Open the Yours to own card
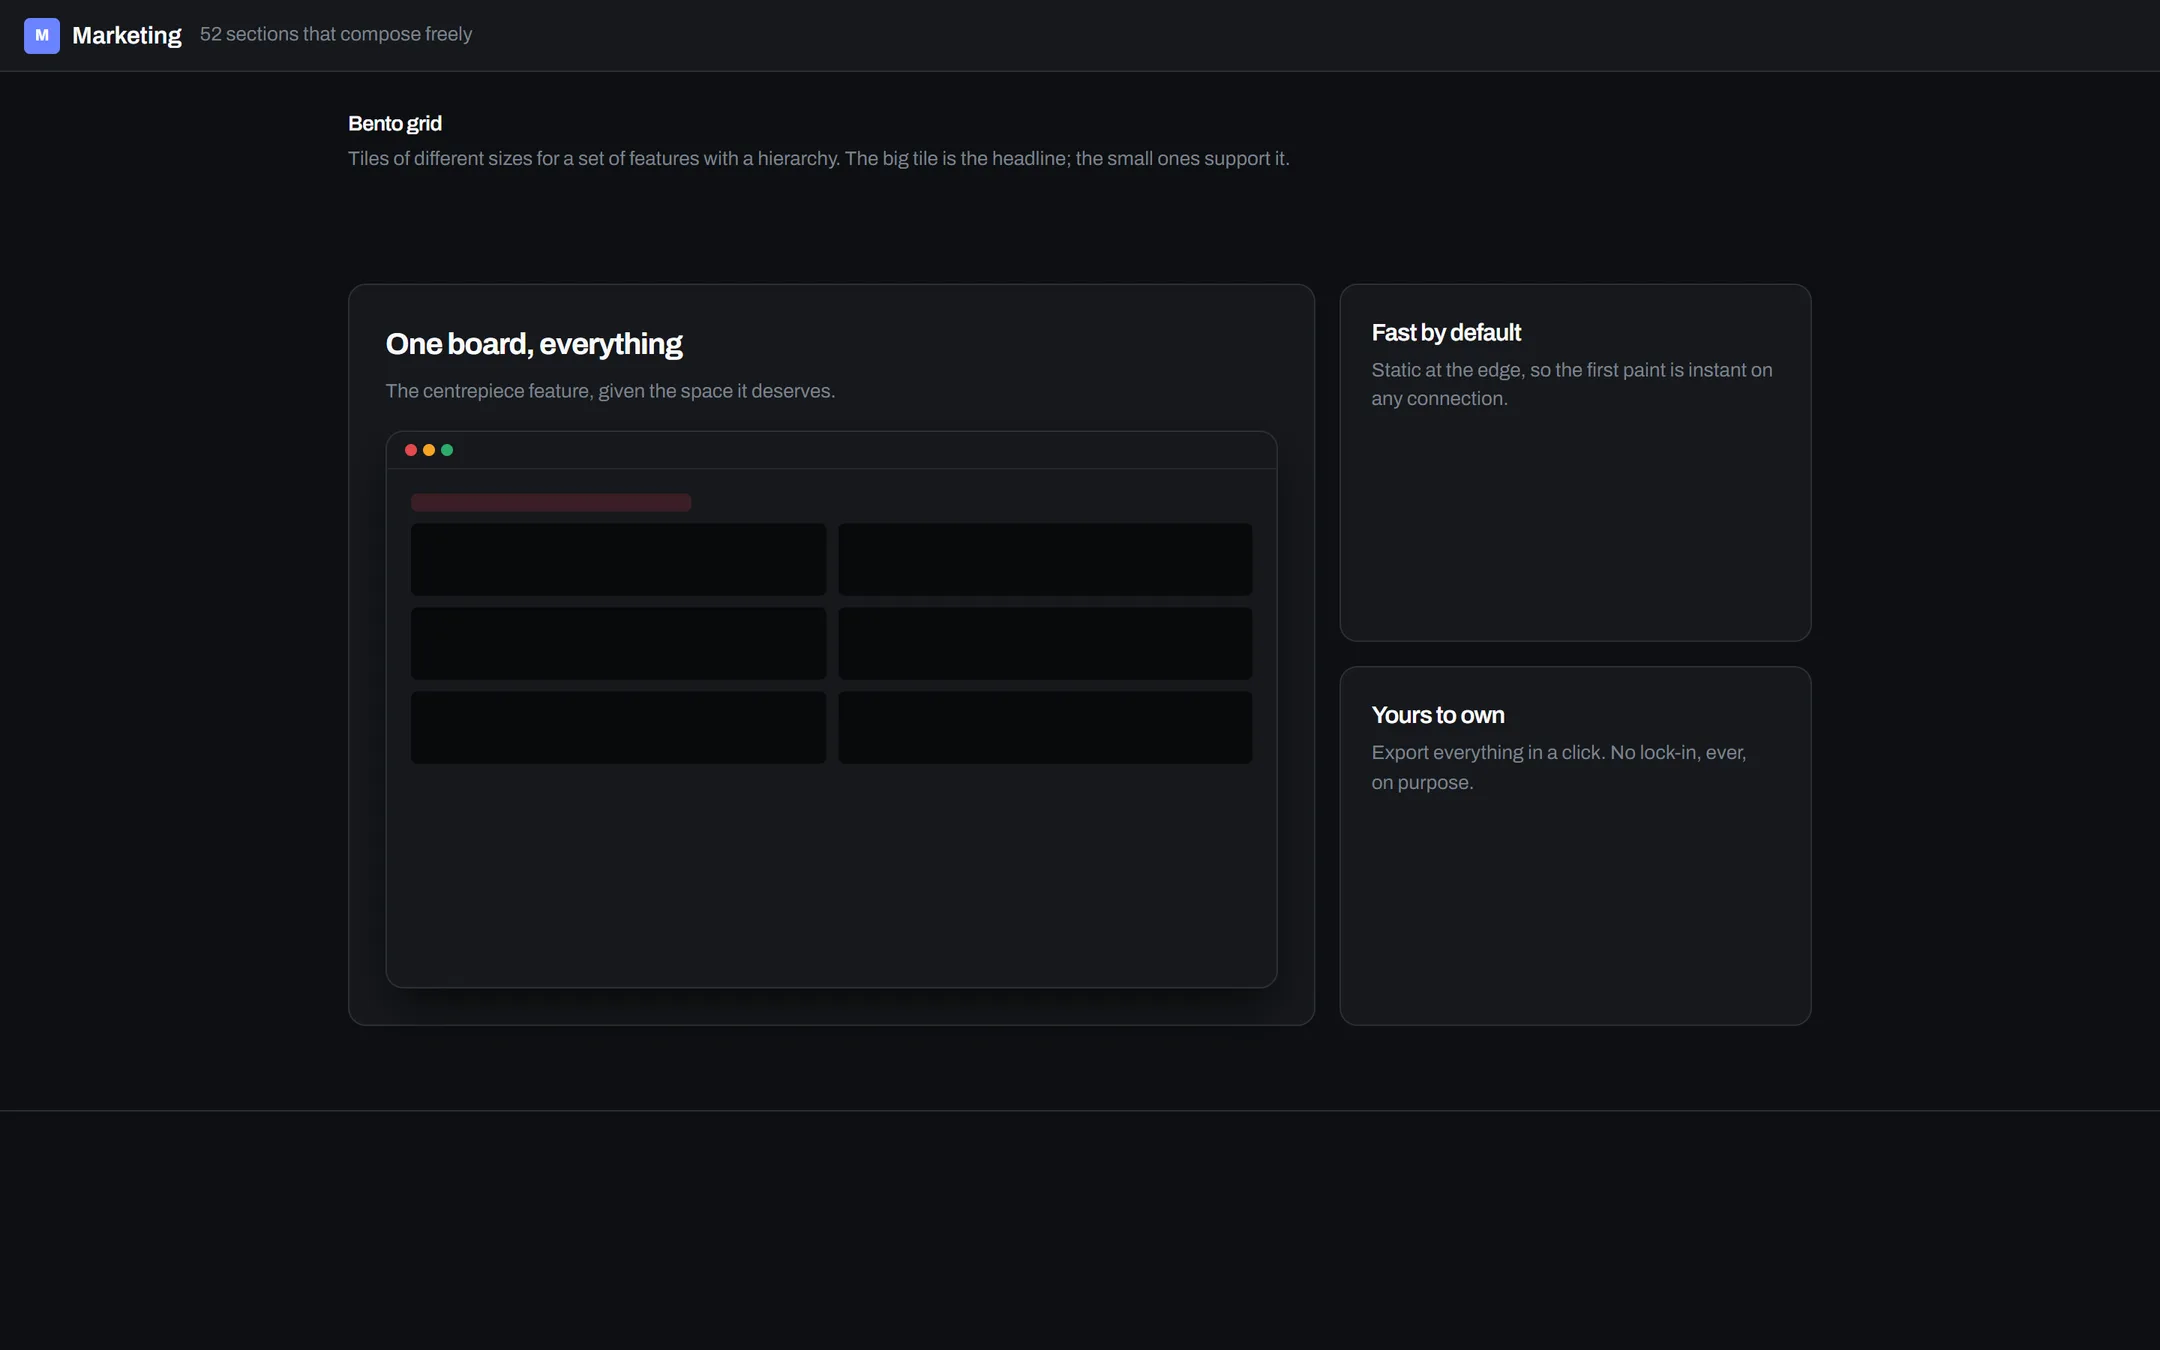2160x1350 pixels. pos(1575,846)
